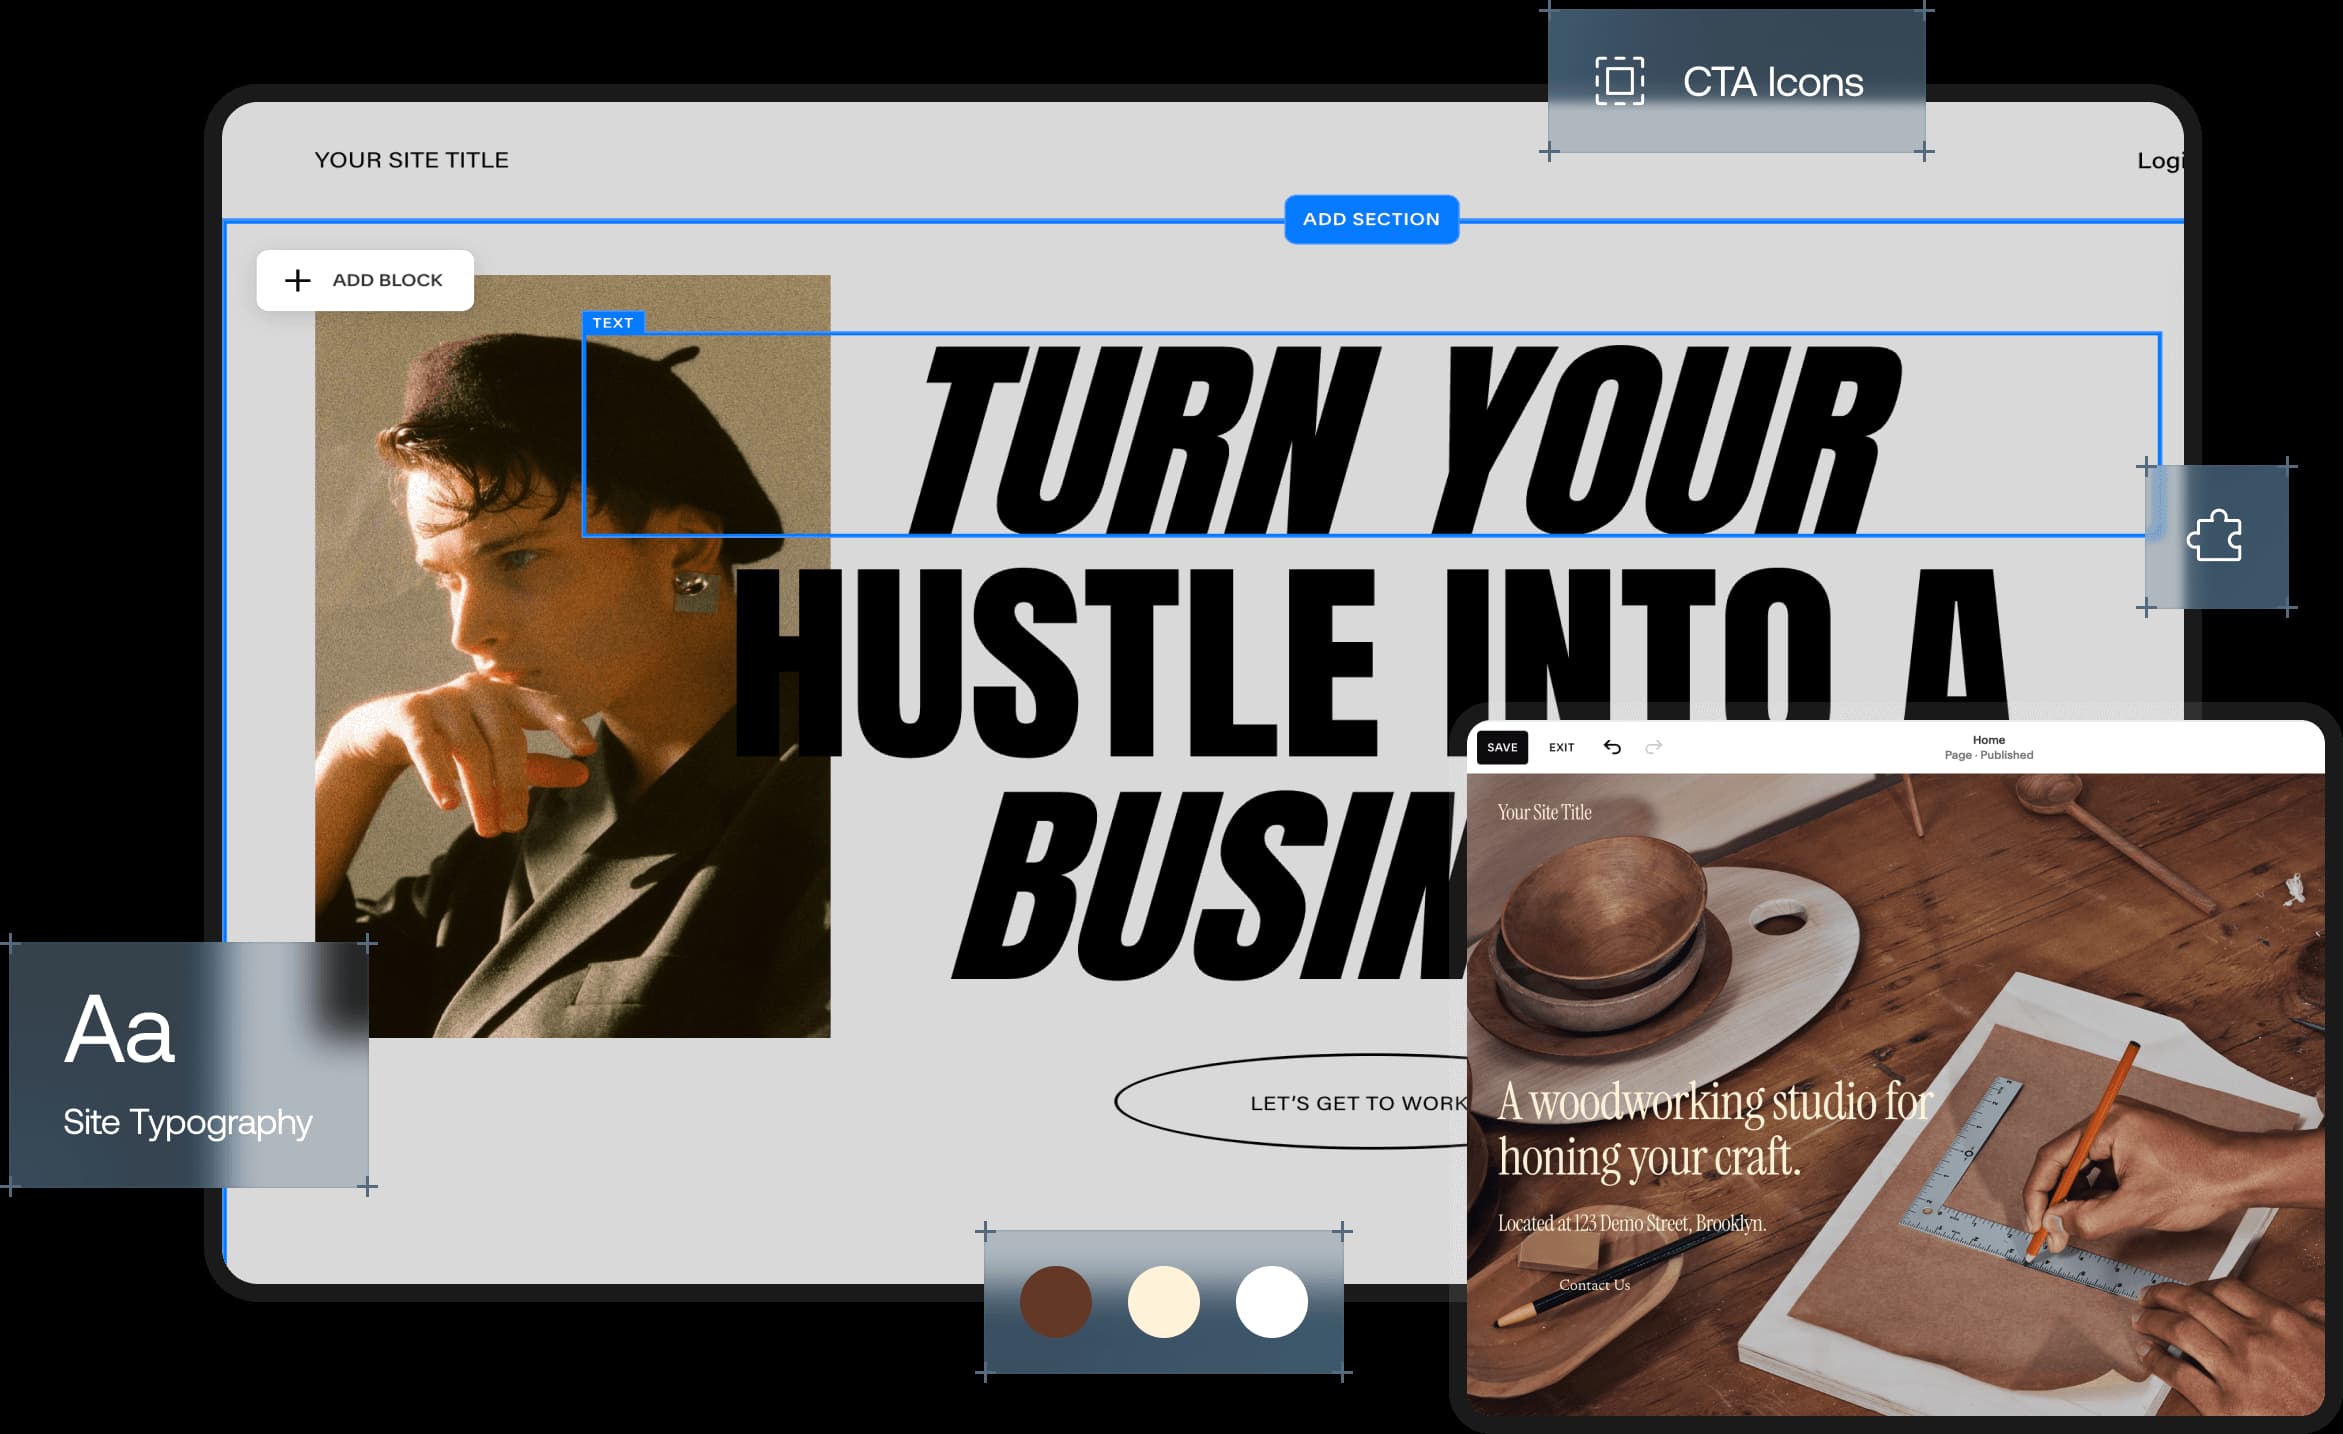2343x1434 pixels.
Task: Select the brown color swatch
Action: point(1055,1301)
